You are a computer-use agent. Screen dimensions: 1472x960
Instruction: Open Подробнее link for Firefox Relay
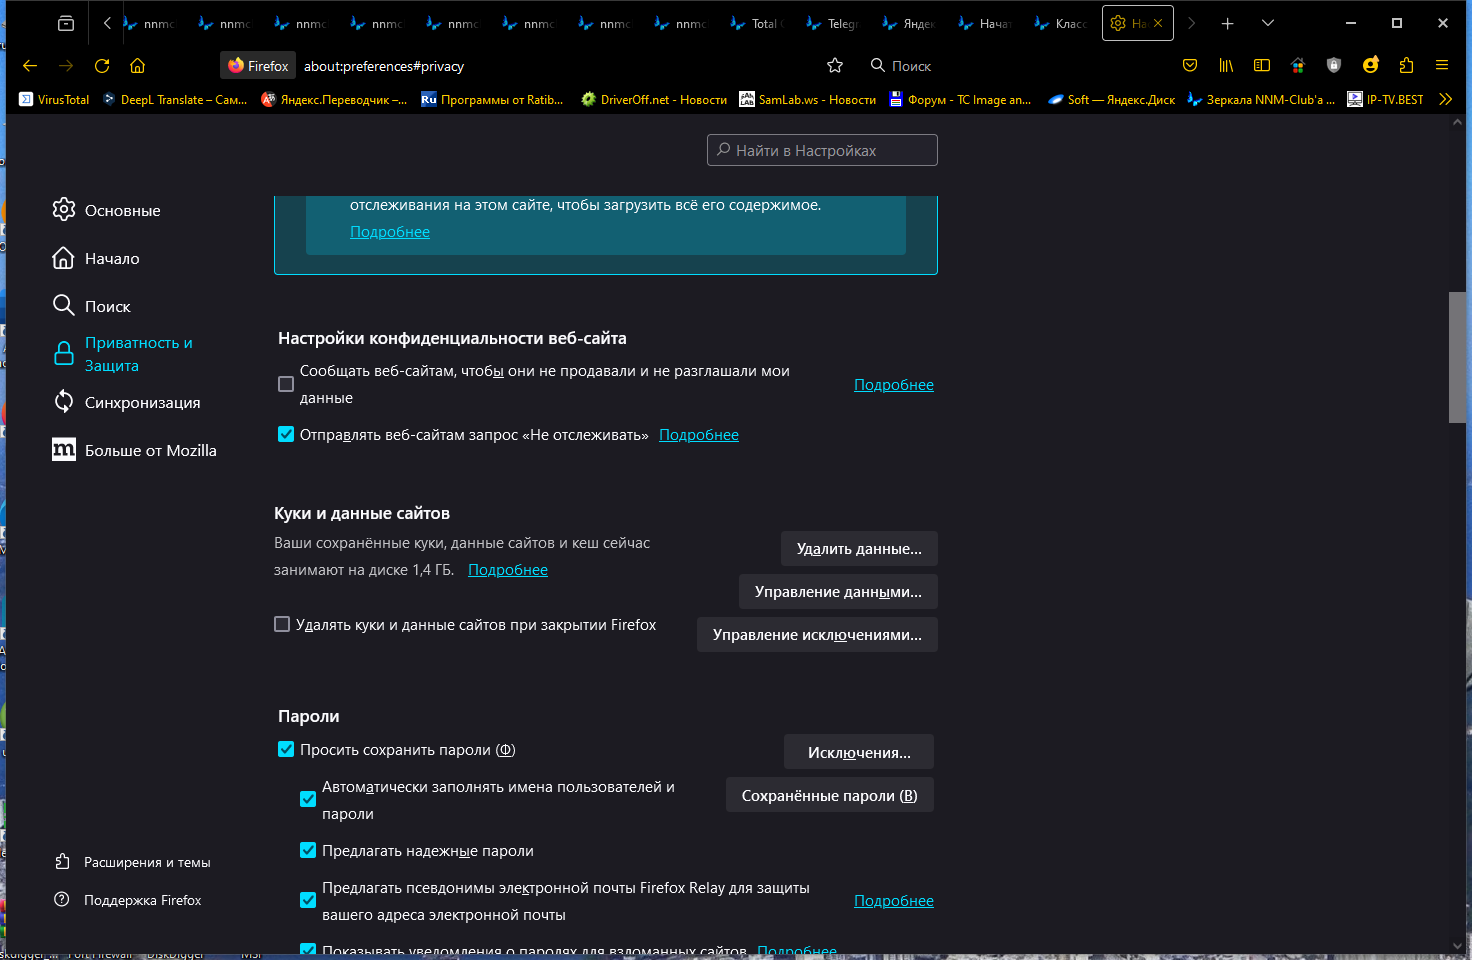coord(894,901)
